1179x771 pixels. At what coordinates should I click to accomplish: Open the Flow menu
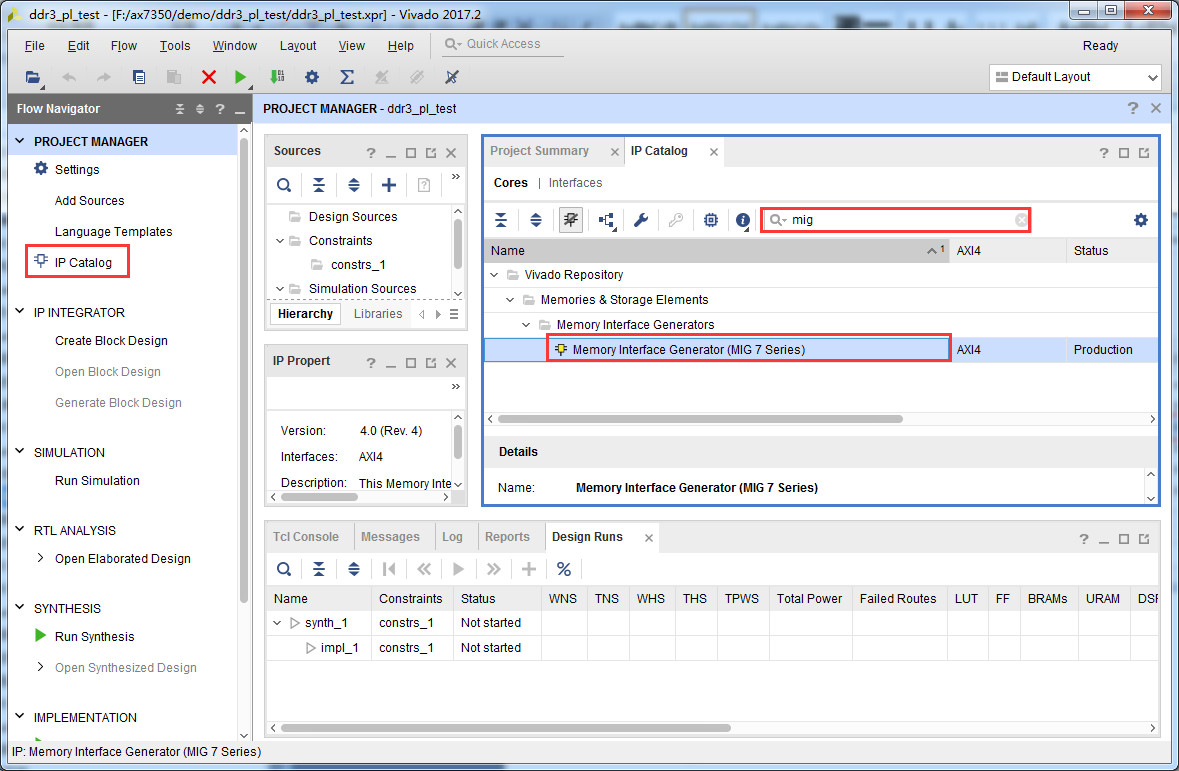(123, 46)
